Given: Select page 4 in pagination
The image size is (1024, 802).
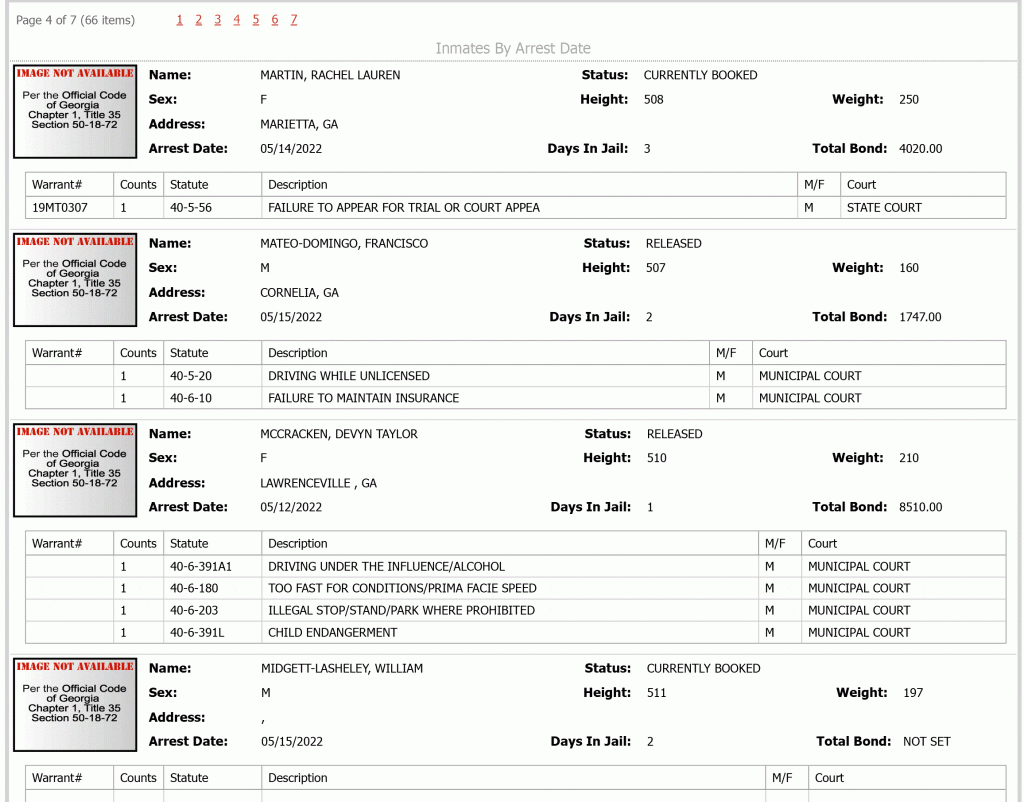Looking at the screenshot, I should click(x=236, y=20).
